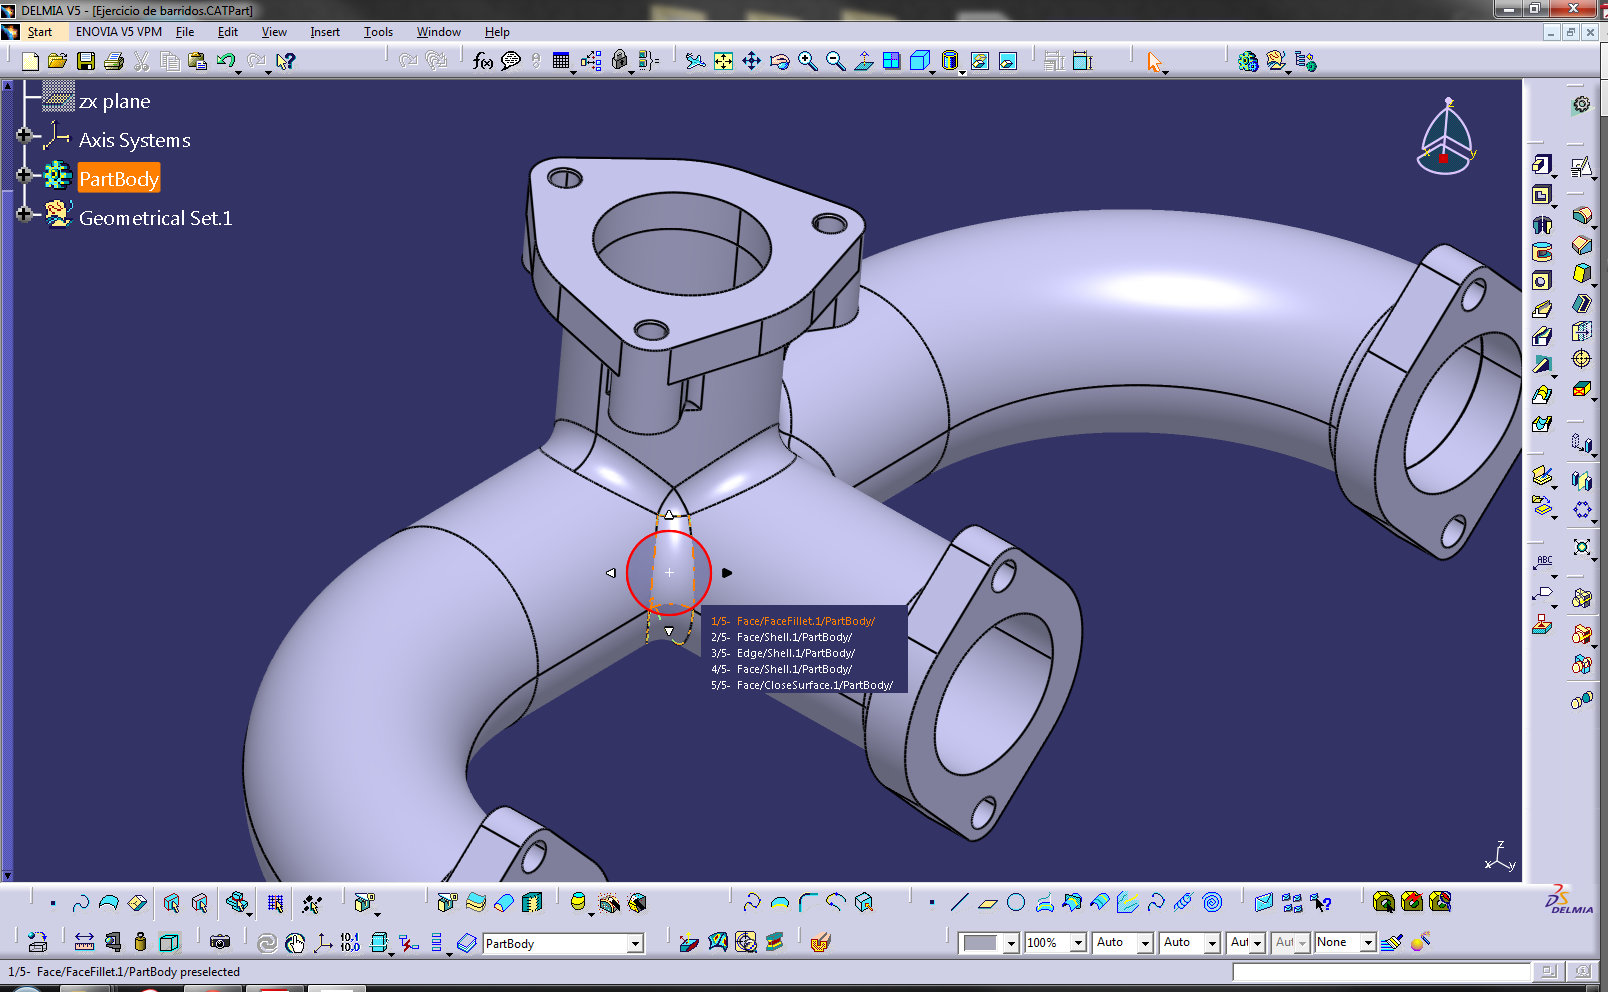1608x992 pixels.
Task: Click the Undo arrow icon
Action: click(x=226, y=62)
